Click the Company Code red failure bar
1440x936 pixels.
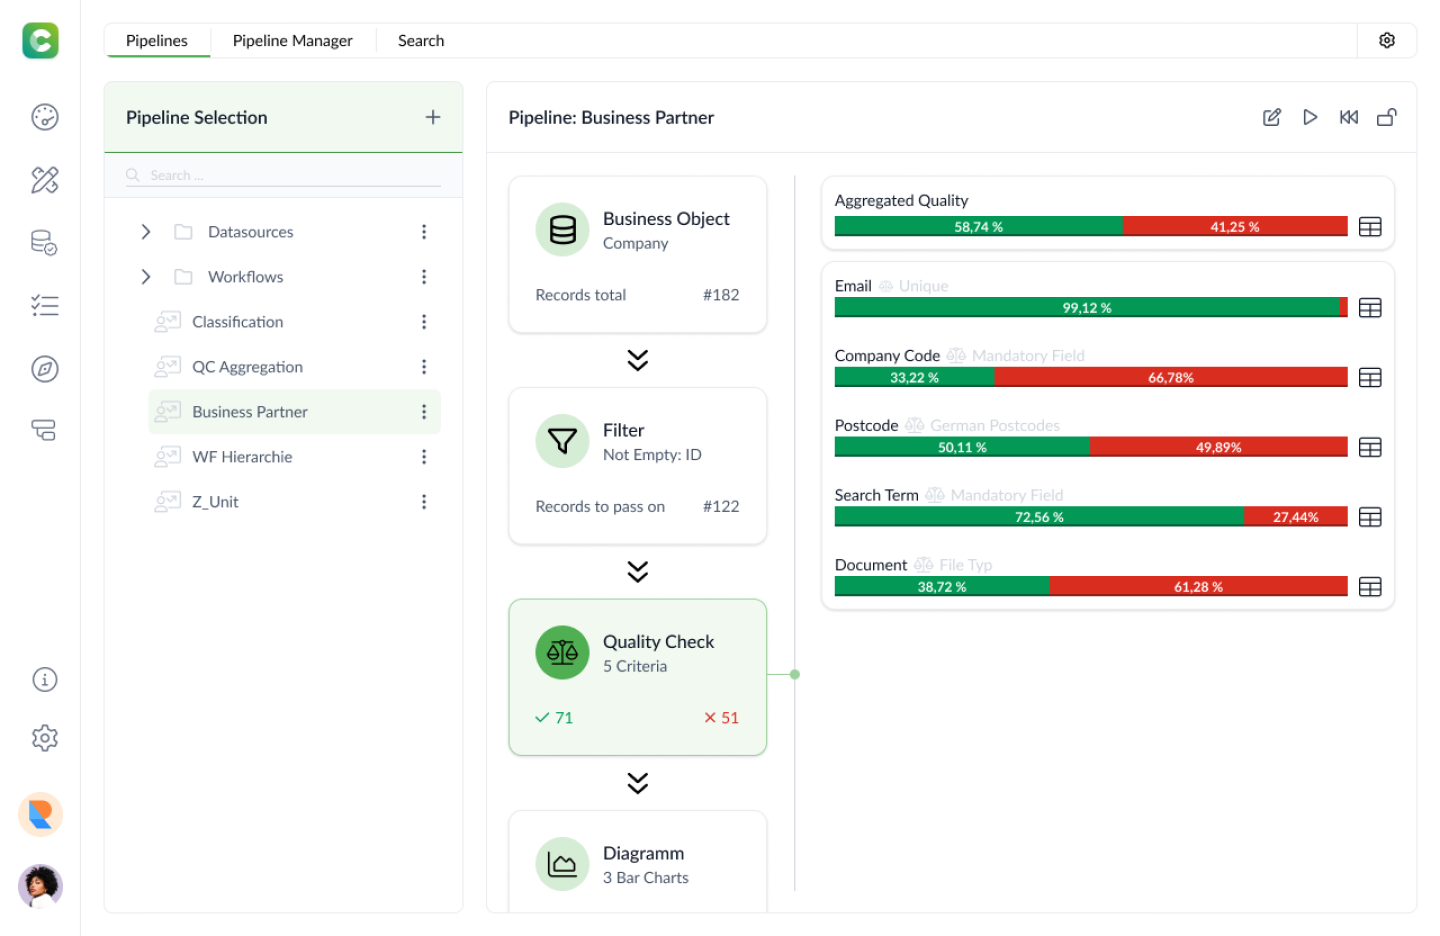(x=1170, y=378)
